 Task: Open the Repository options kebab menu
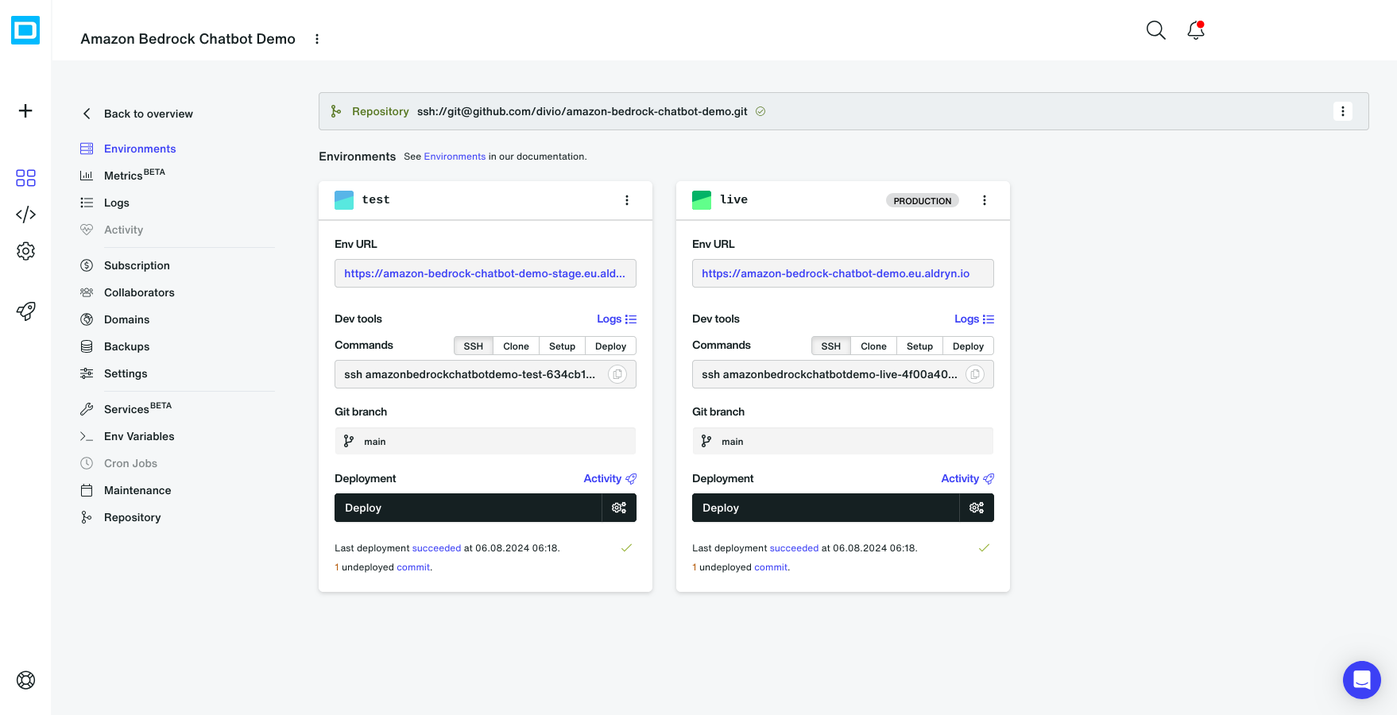tap(1343, 110)
